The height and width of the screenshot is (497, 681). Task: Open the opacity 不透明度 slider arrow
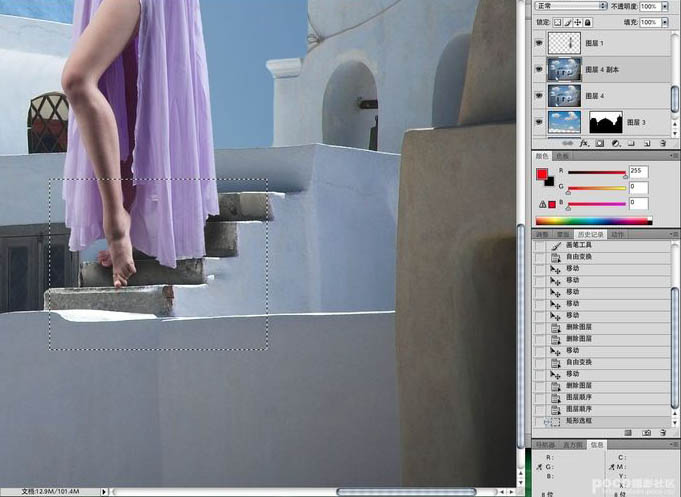pos(665,6)
